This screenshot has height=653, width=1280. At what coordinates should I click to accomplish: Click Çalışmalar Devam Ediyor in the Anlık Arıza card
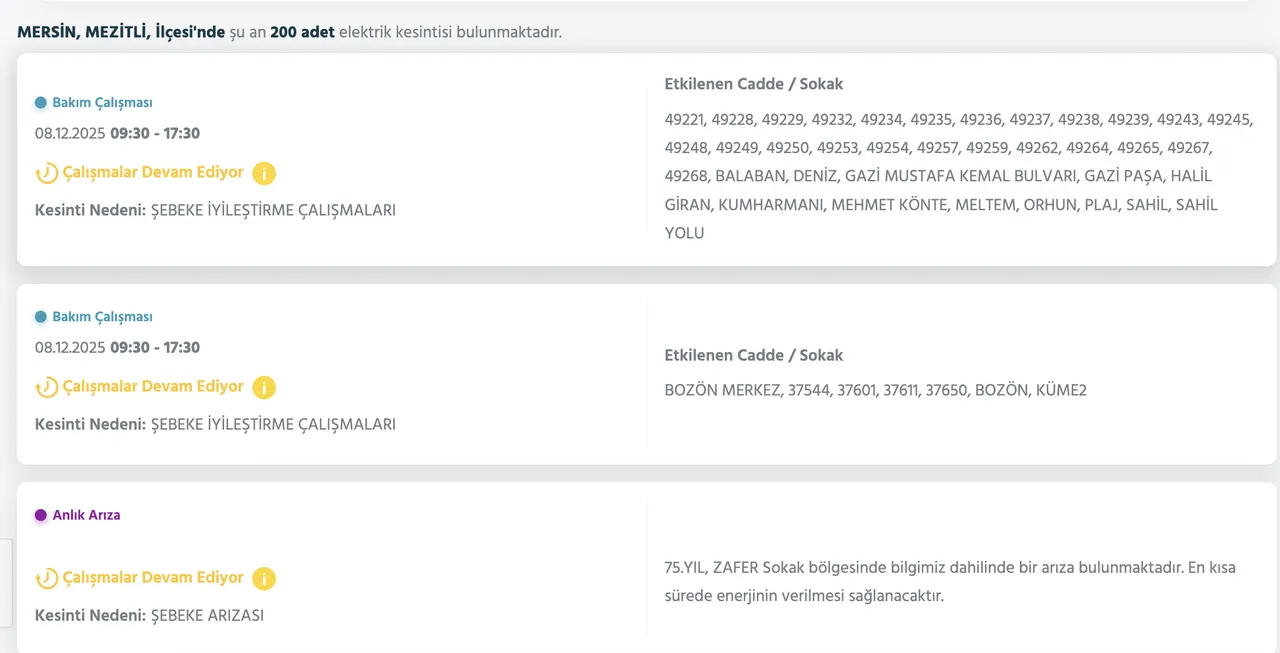click(x=153, y=577)
